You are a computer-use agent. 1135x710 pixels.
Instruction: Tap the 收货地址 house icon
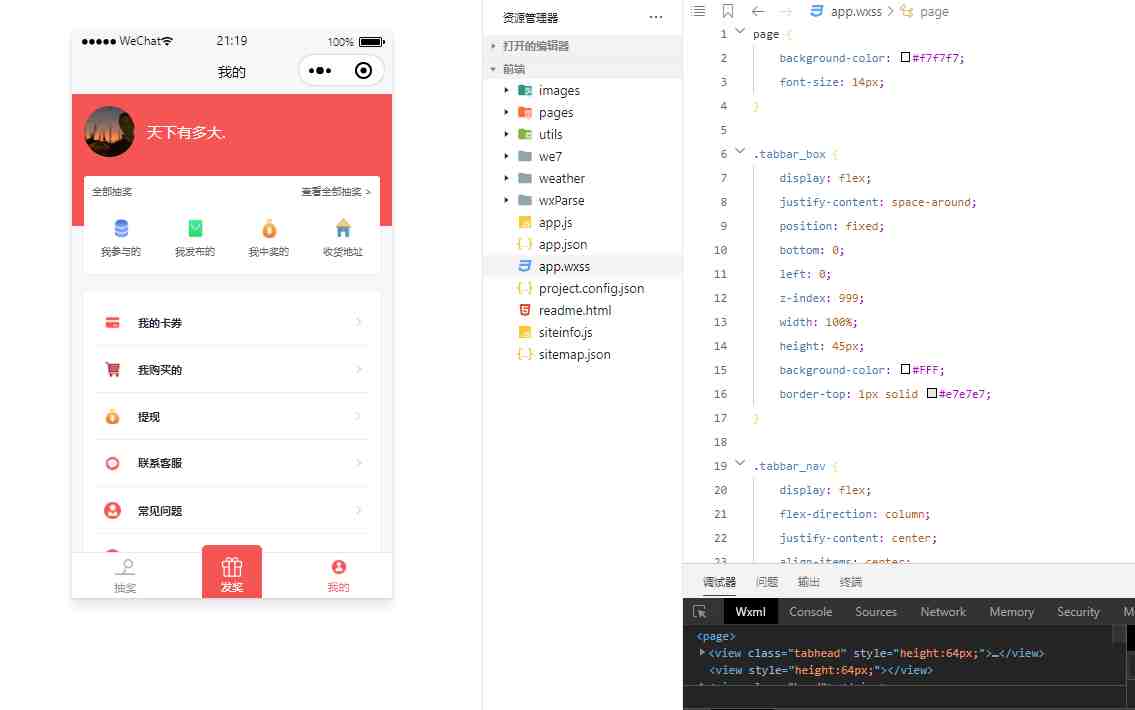[343, 228]
